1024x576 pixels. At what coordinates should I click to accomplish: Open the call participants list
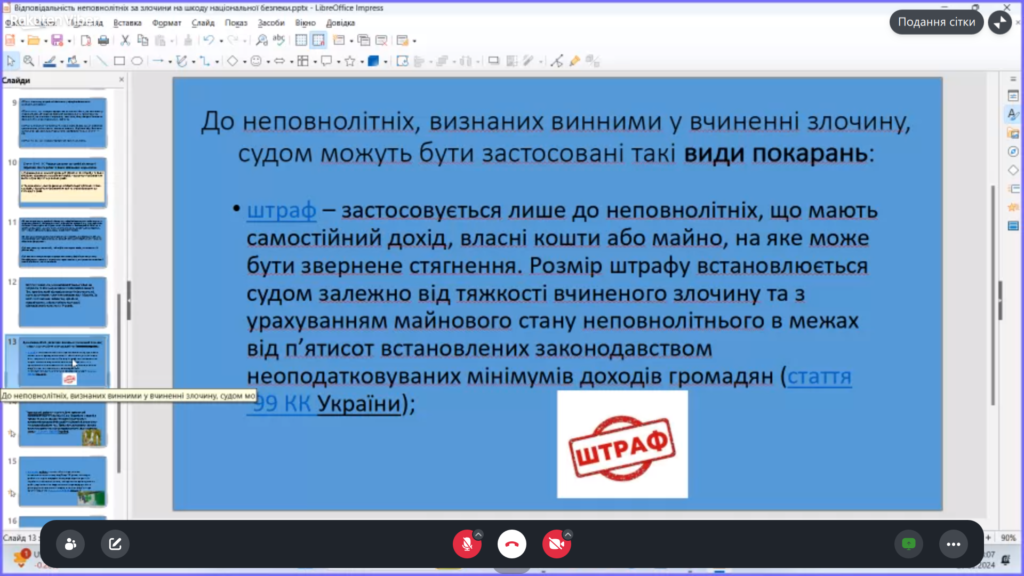click(x=71, y=543)
